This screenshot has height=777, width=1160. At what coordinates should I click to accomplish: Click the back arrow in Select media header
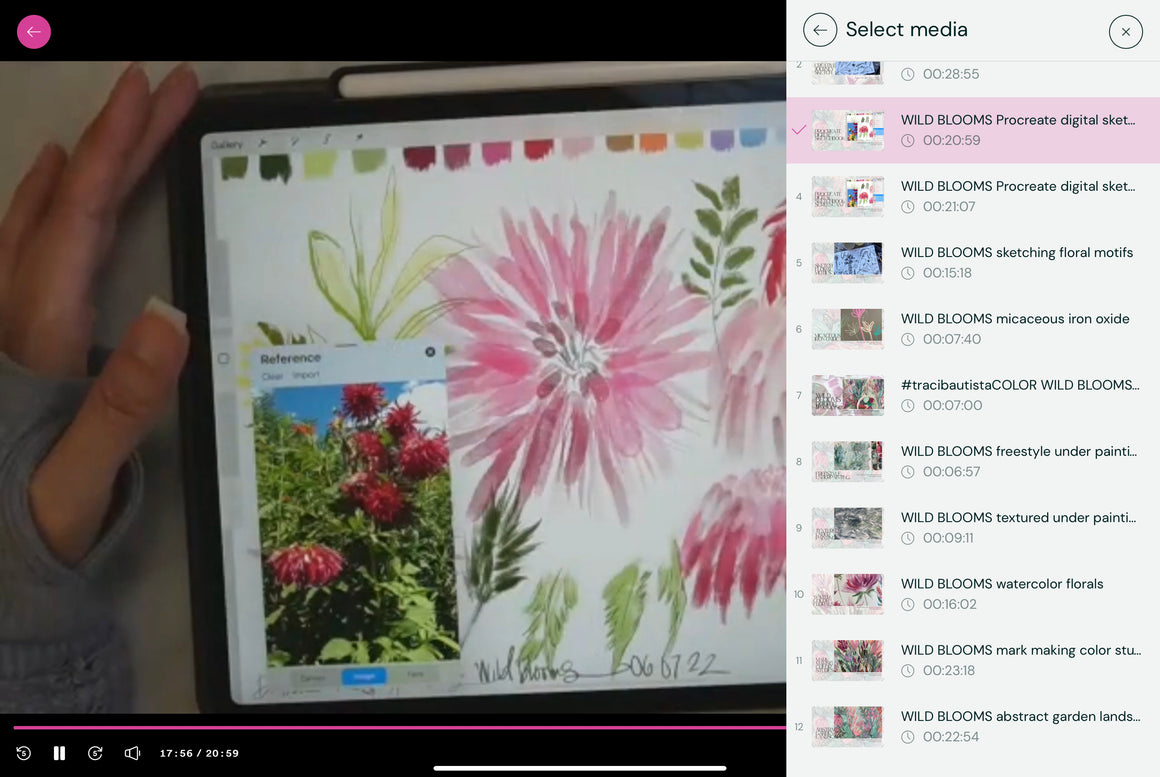820,29
